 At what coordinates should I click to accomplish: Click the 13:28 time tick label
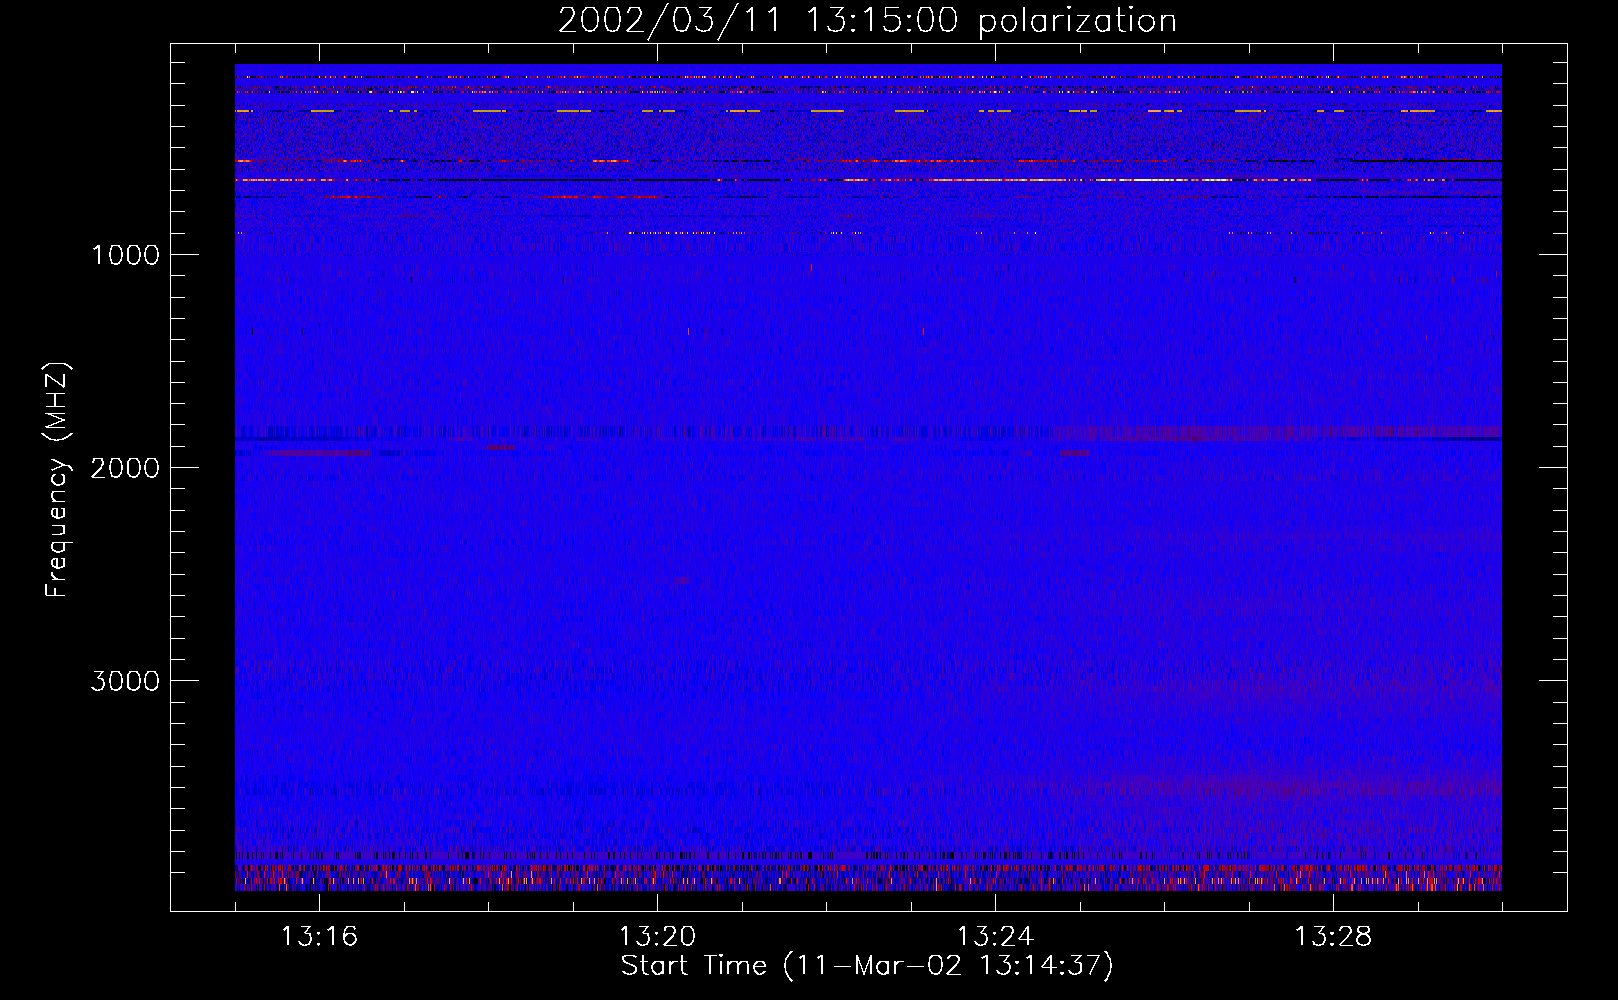[1333, 937]
